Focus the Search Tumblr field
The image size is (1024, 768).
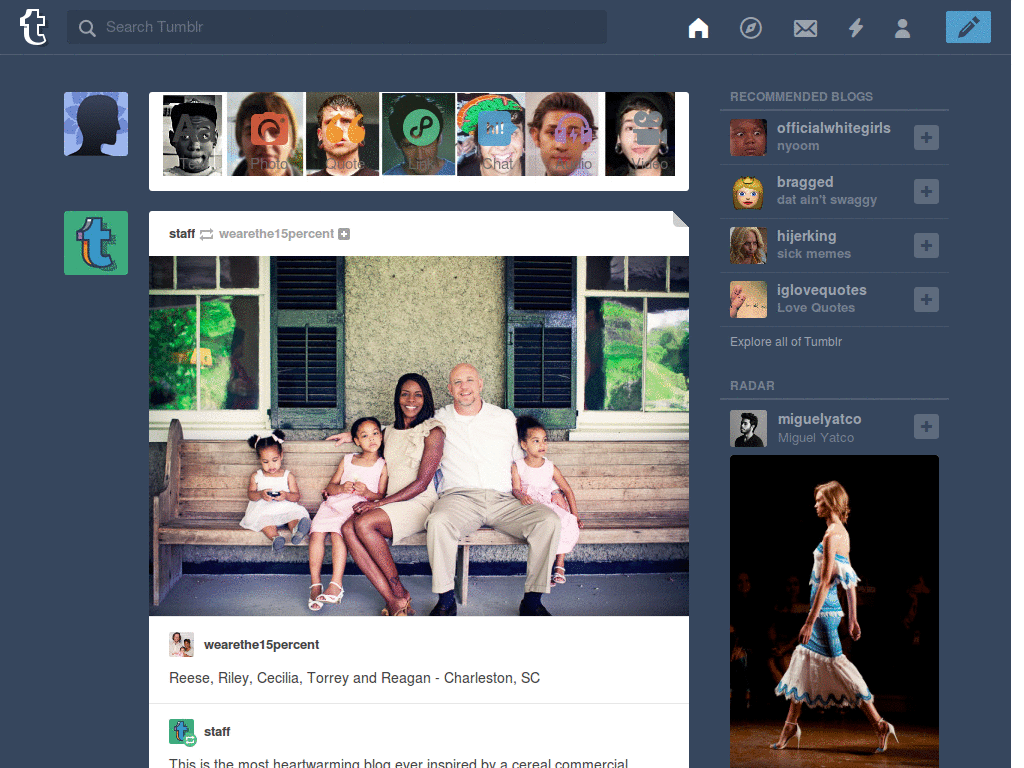click(x=337, y=27)
